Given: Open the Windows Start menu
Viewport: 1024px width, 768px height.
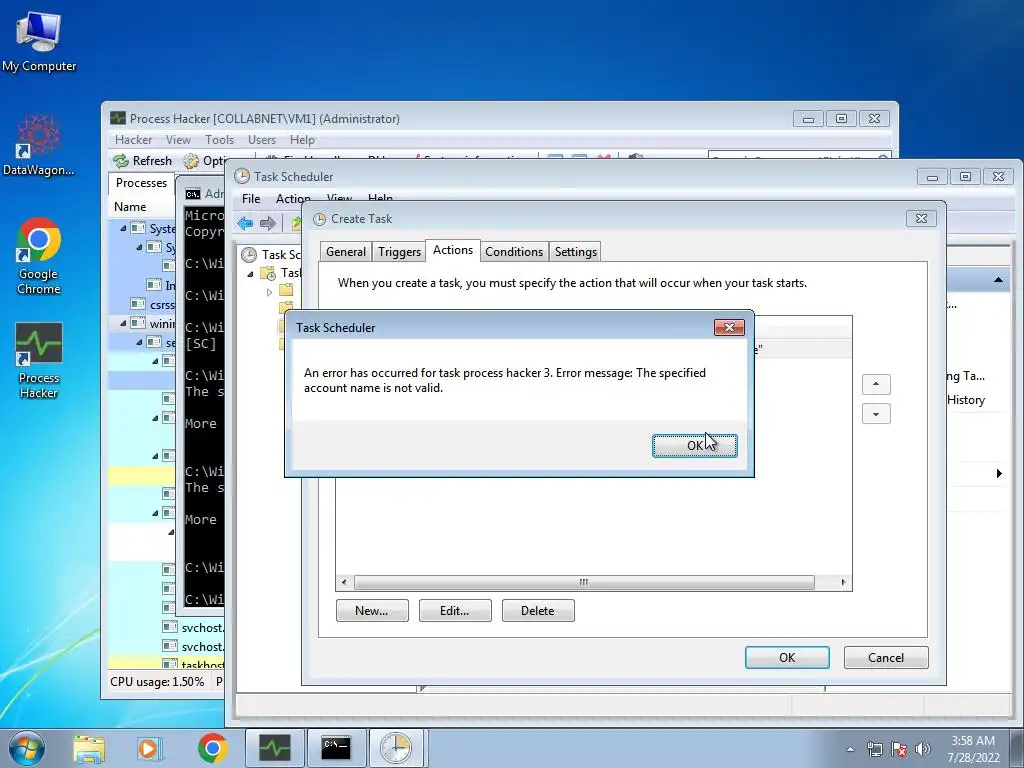Looking at the screenshot, I should pyautogui.click(x=27, y=748).
